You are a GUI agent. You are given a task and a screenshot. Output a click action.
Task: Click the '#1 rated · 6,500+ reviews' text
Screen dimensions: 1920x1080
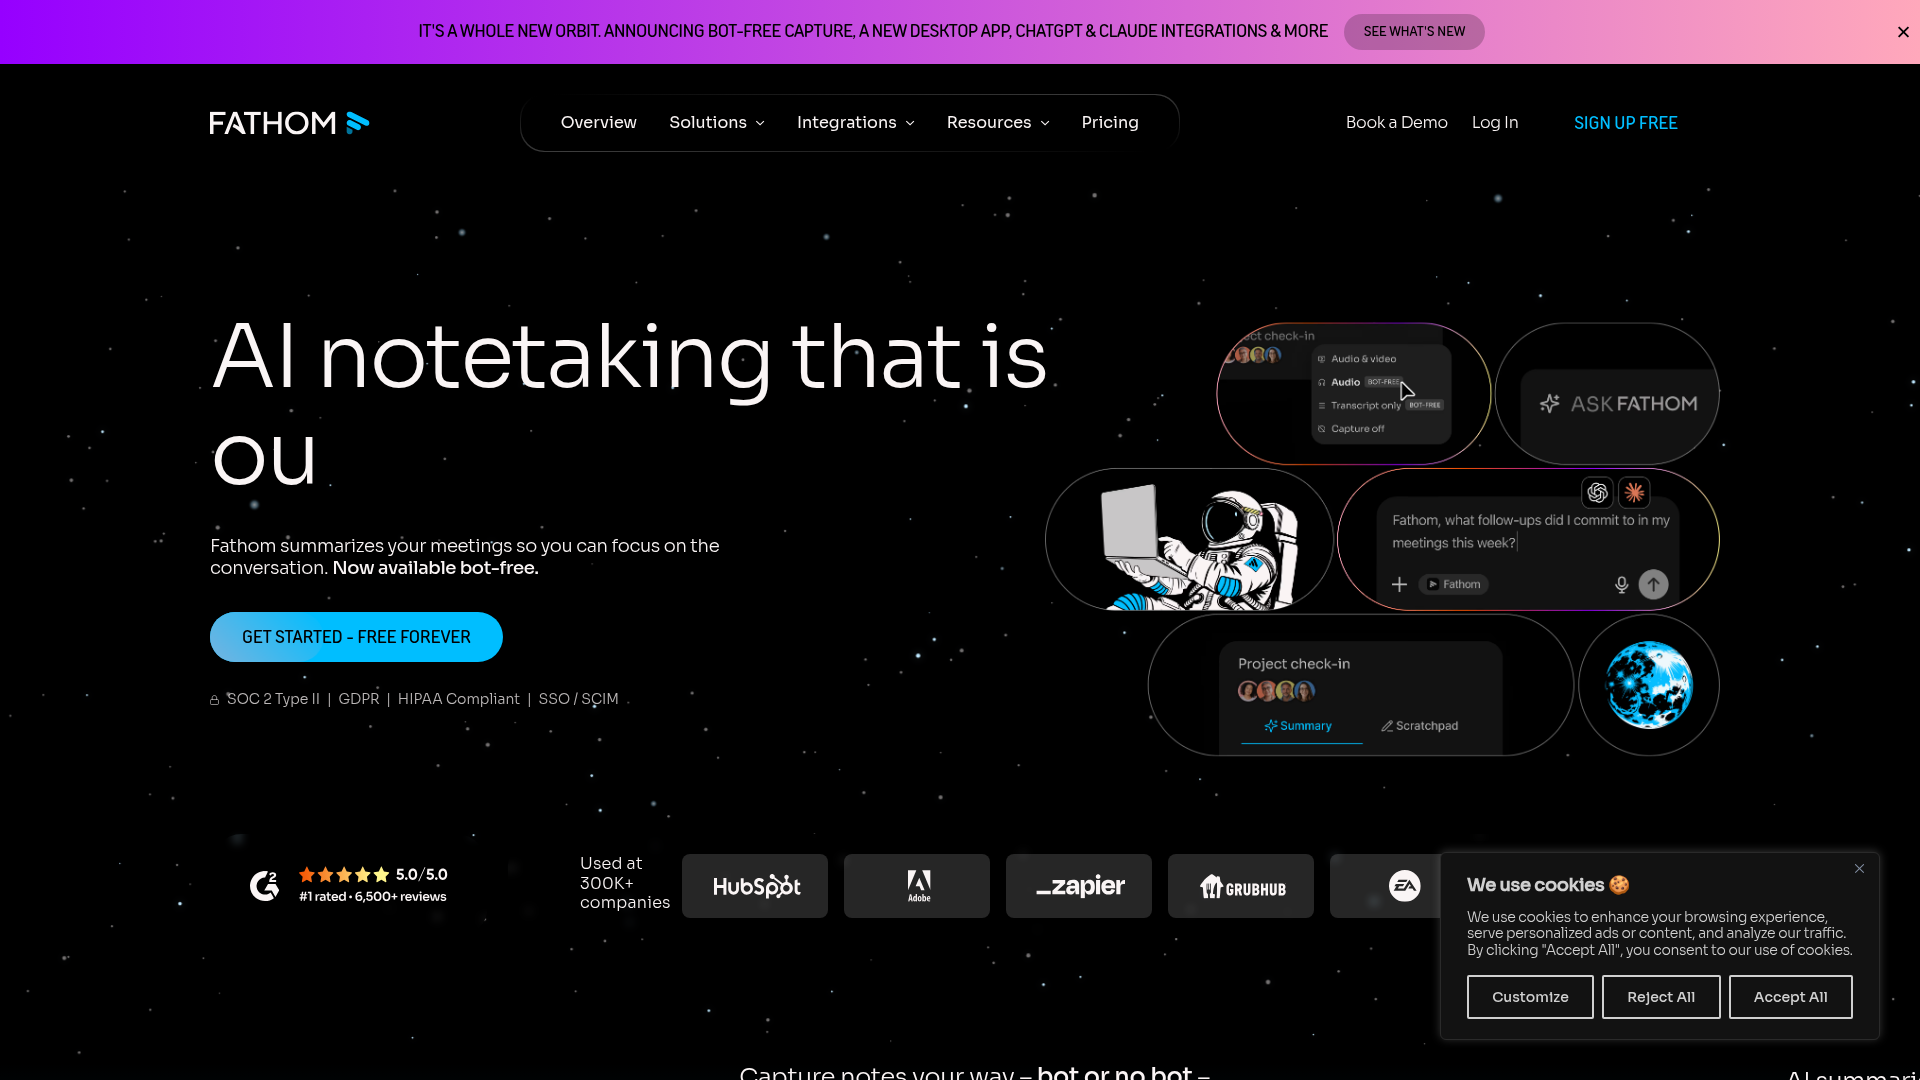click(x=373, y=897)
